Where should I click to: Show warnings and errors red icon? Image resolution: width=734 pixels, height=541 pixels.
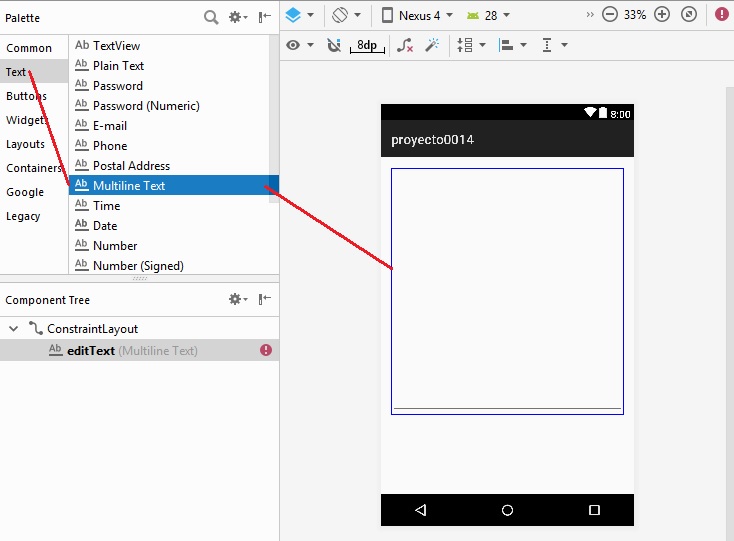pos(722,15)
